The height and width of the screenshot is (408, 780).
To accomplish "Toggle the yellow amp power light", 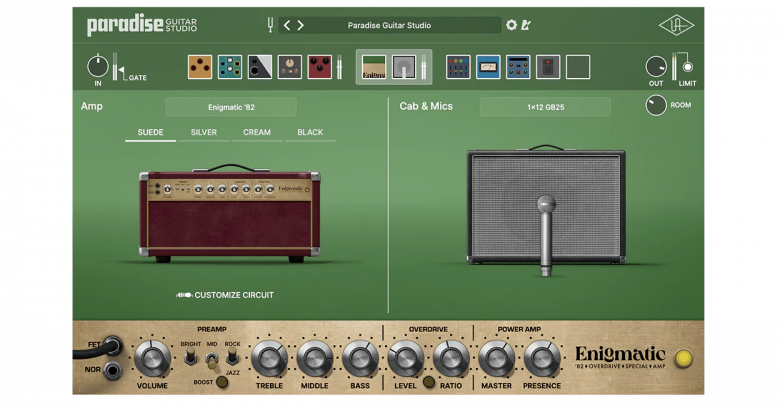I will click(x=683, y=359).
